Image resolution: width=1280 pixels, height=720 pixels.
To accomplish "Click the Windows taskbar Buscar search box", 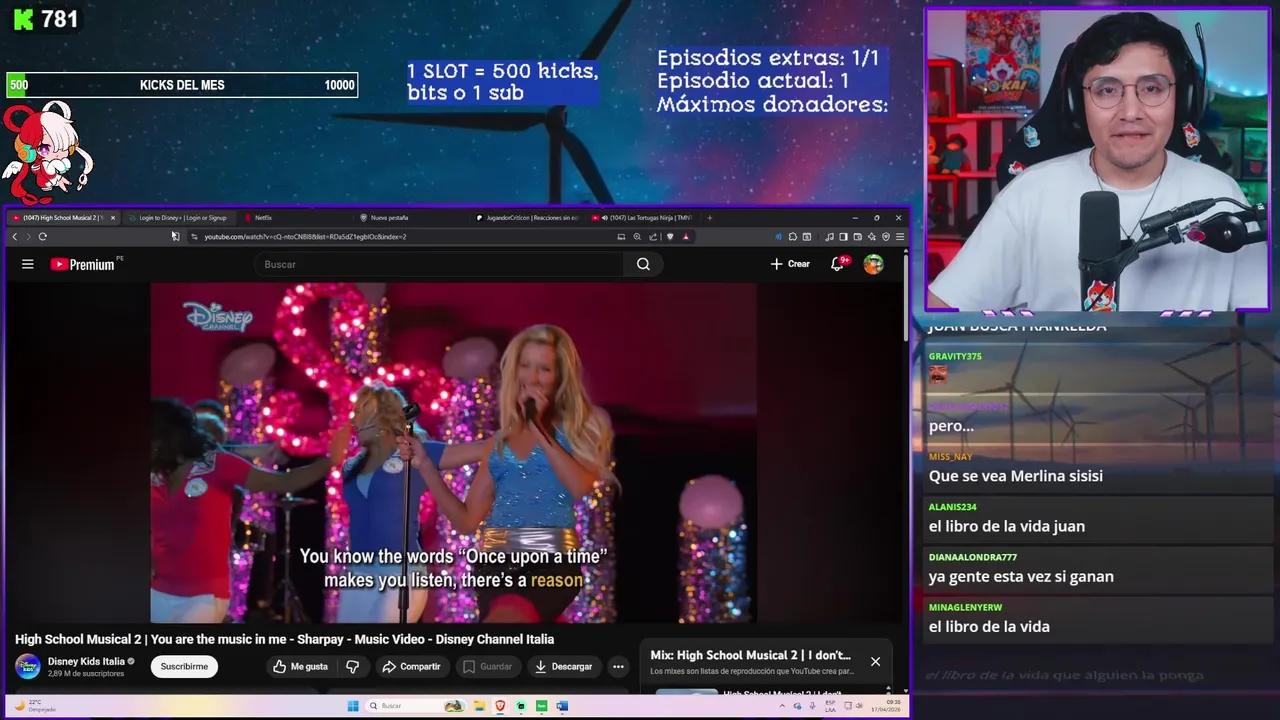I will [x=415, y=706].
